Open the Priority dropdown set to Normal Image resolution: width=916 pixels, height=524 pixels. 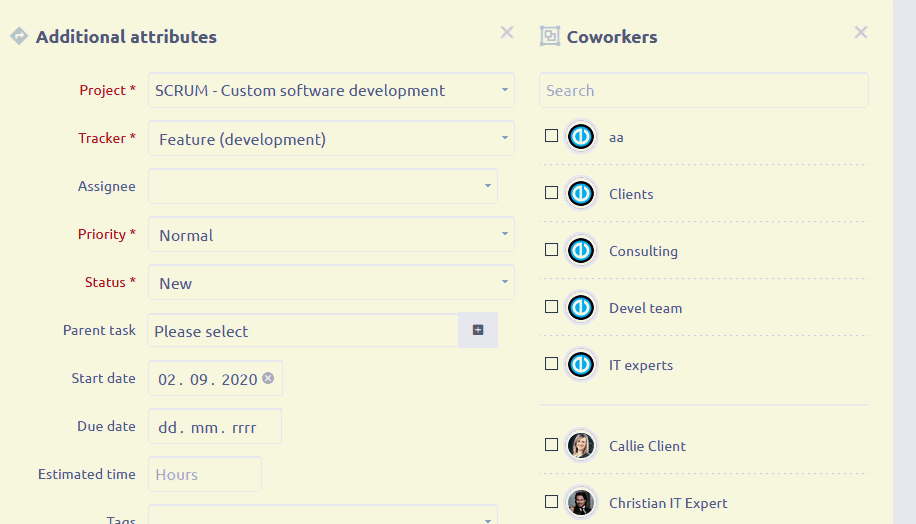click(331, 235)
